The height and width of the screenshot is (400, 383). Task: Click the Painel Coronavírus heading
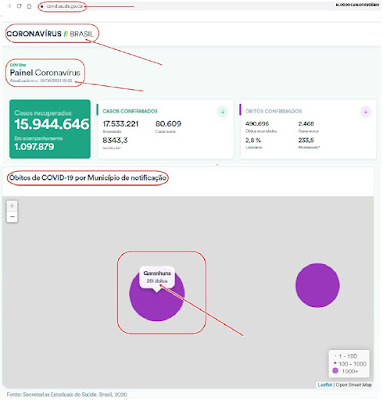click(x=45, y=73)
